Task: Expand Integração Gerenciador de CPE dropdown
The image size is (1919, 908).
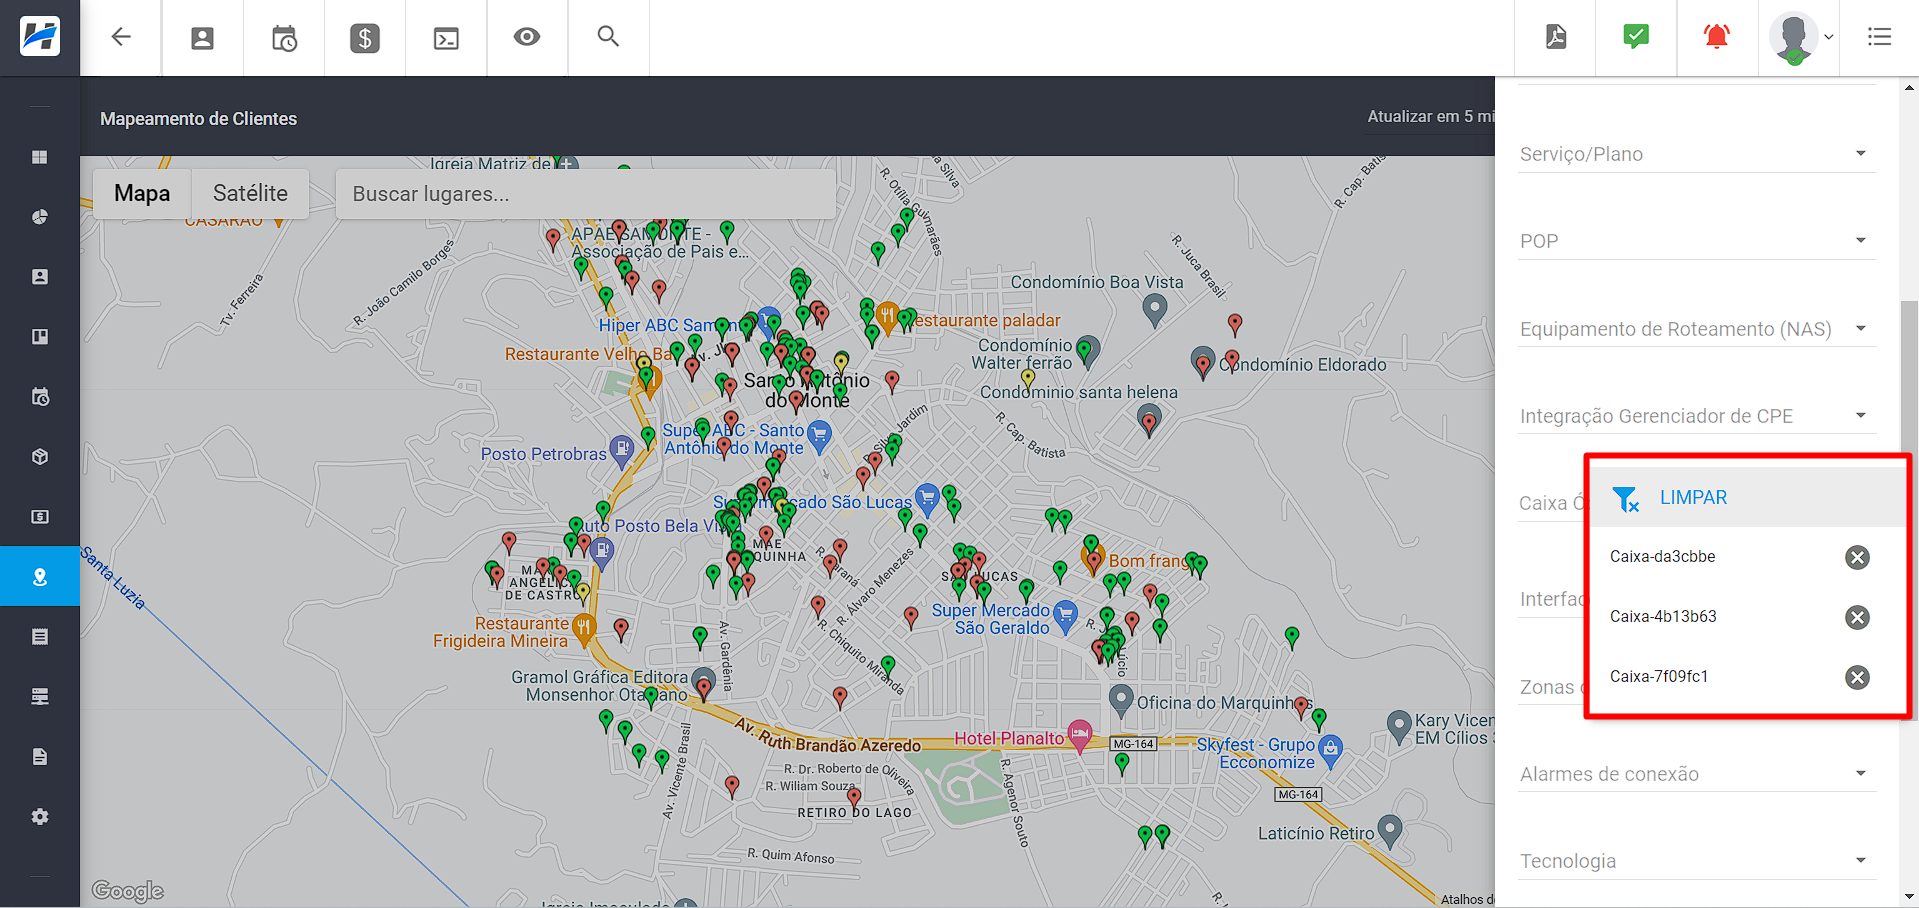Action: point(1696,416)
